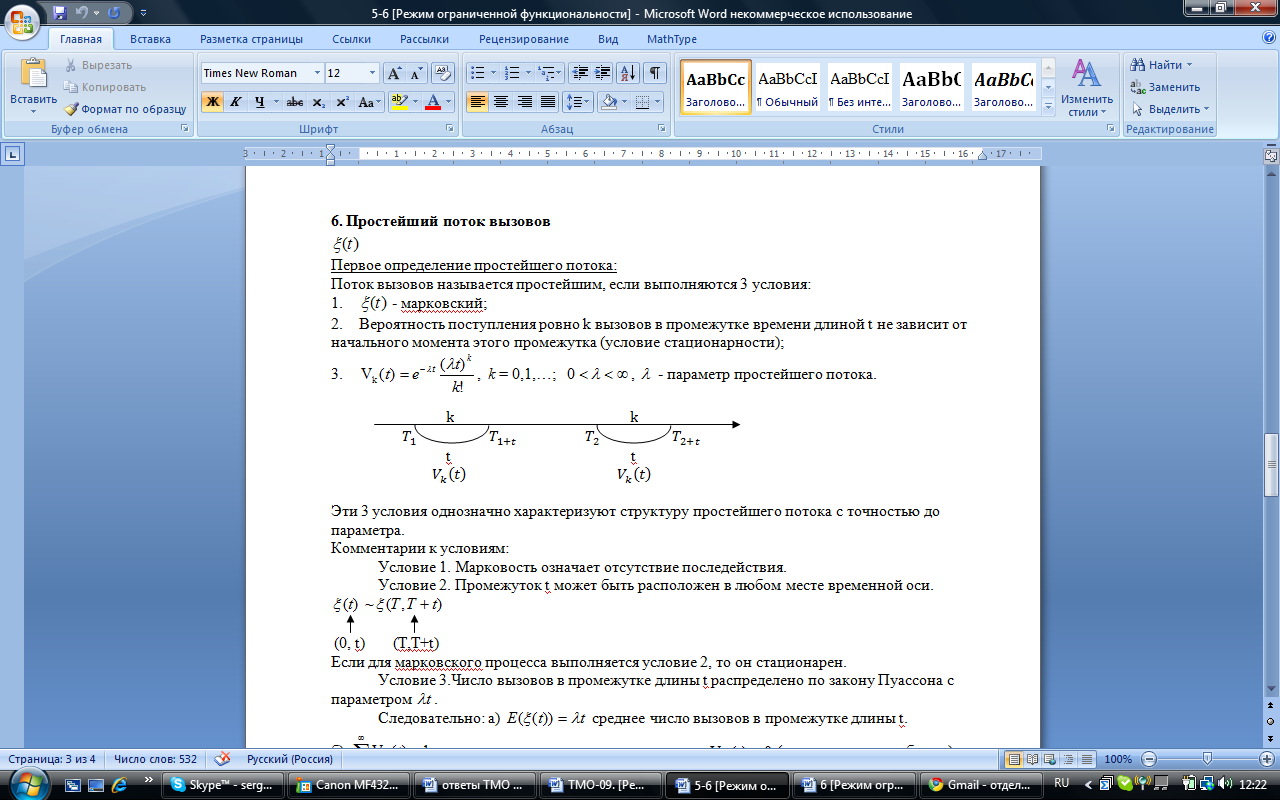The image size is (1280, 800).
Task: Align text right
Action: [524, 102]
